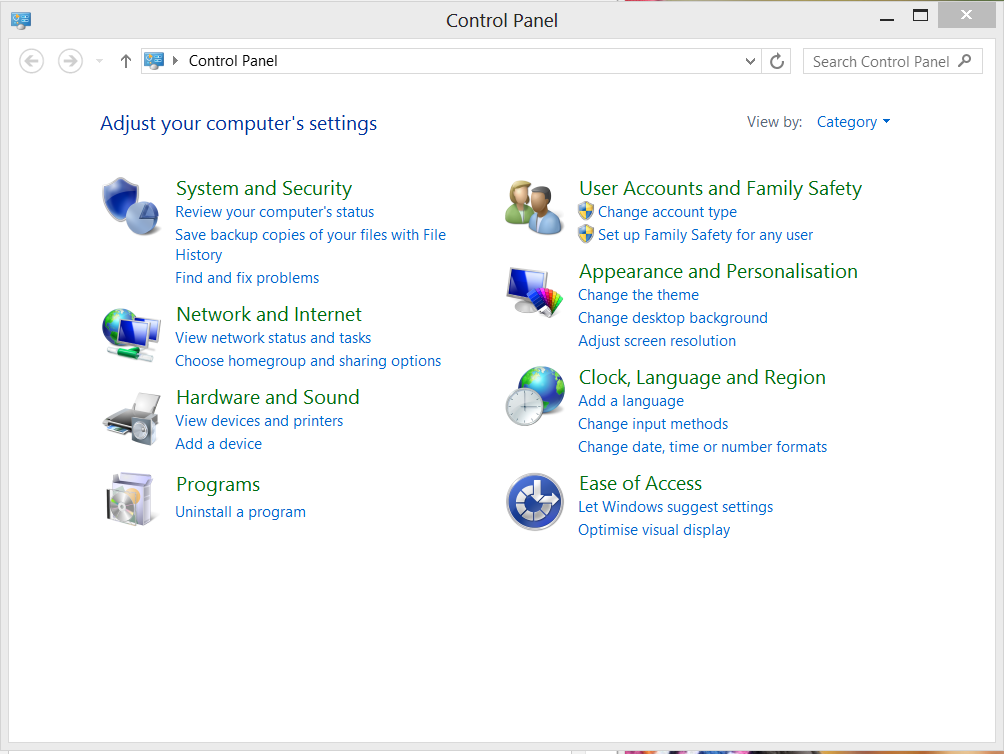This screenshot has width=1004, height=754.
Task: Open the Network and Internet globe icon
Action: coord(131,335)
